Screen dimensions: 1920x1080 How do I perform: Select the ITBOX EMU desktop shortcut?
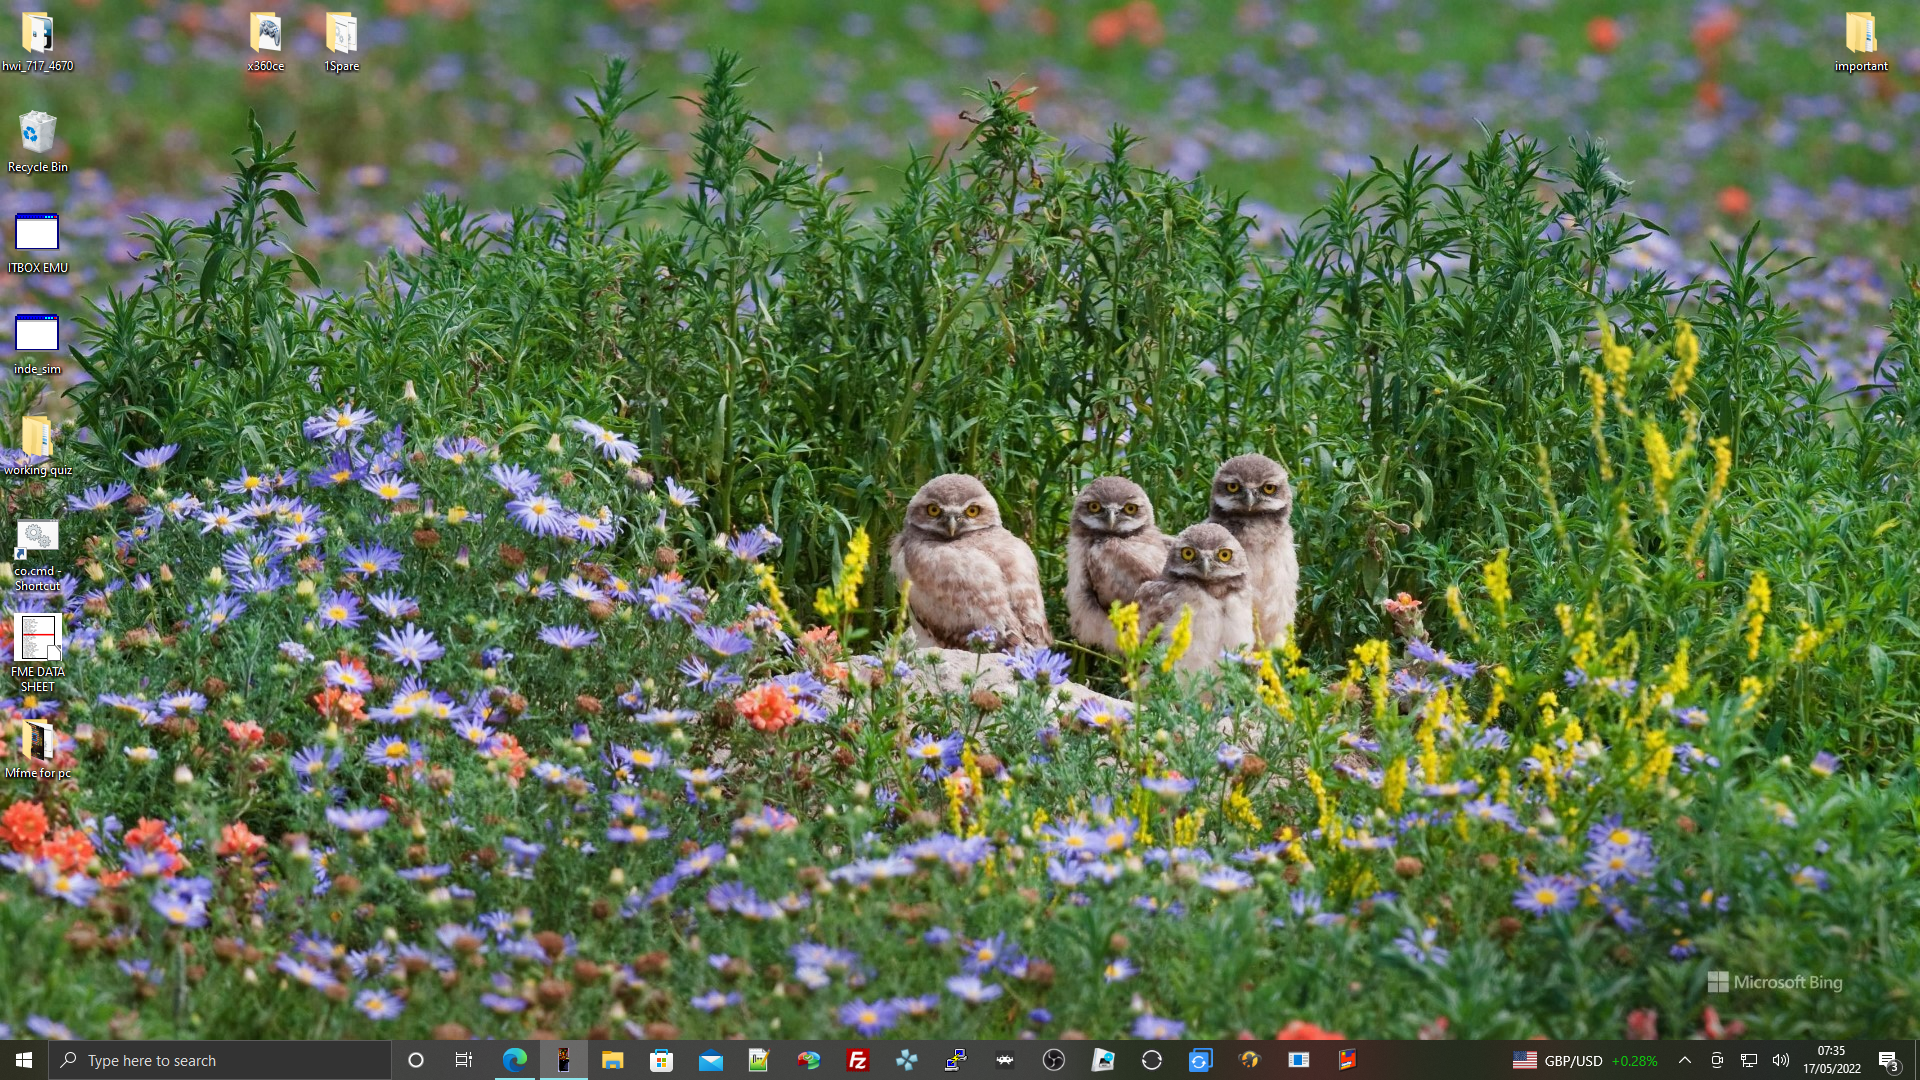pos(37,242)
